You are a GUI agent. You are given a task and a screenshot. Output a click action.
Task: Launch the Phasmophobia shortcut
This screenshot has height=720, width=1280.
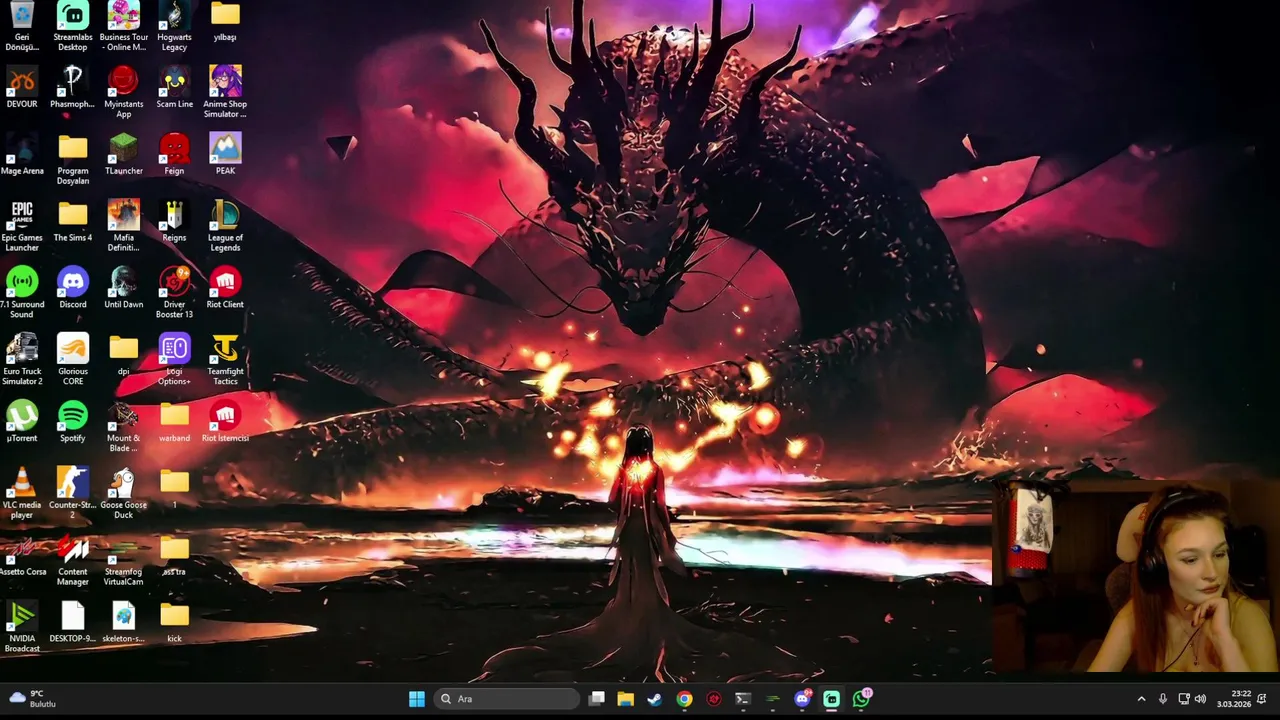tap(73, 88)
